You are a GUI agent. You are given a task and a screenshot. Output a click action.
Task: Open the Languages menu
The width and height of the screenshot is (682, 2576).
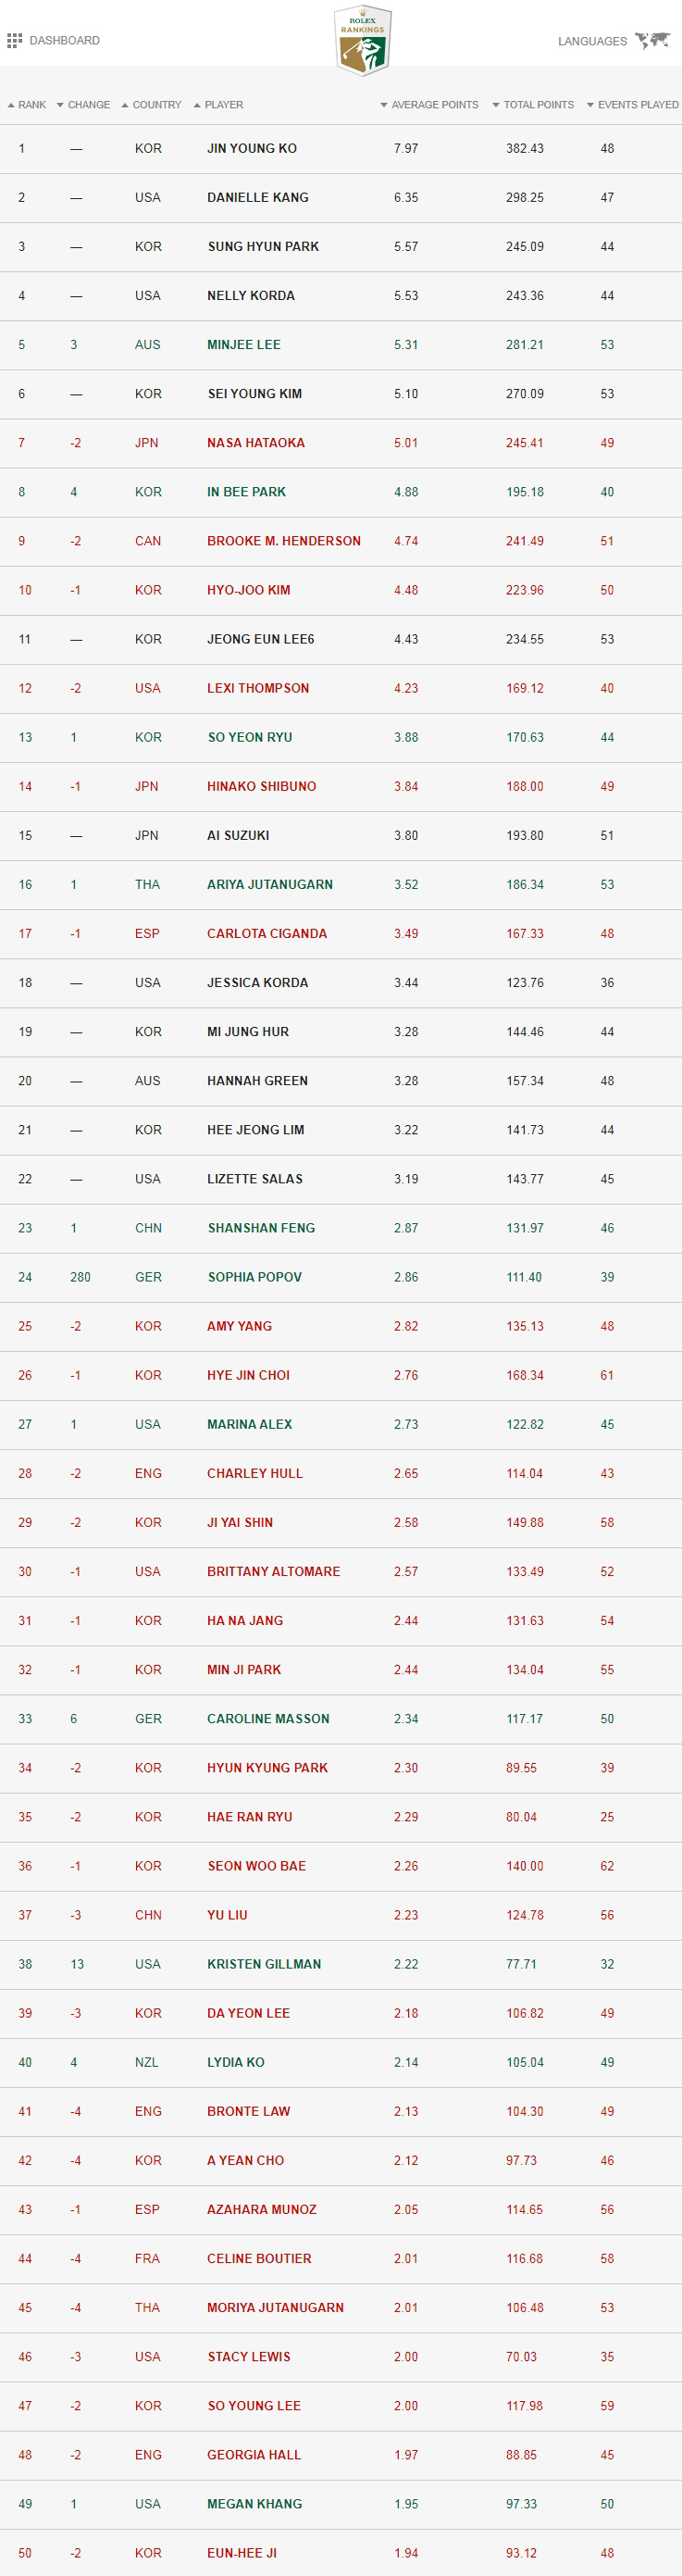(x=592, y=41)
